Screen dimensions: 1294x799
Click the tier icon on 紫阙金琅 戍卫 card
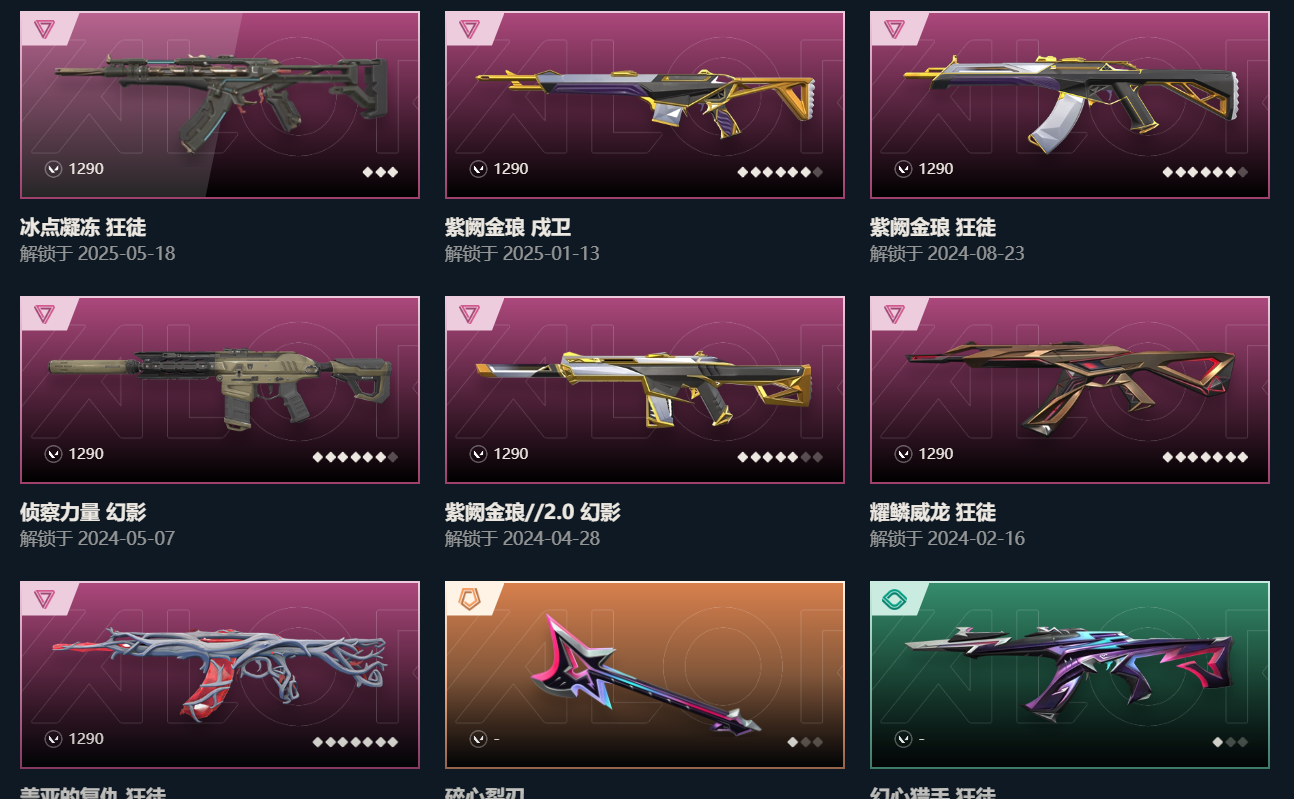pos(469,29)
